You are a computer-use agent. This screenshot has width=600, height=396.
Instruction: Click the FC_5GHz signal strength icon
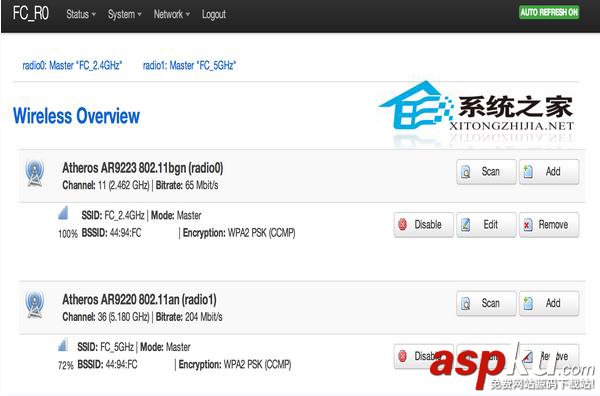click(63, 344)
